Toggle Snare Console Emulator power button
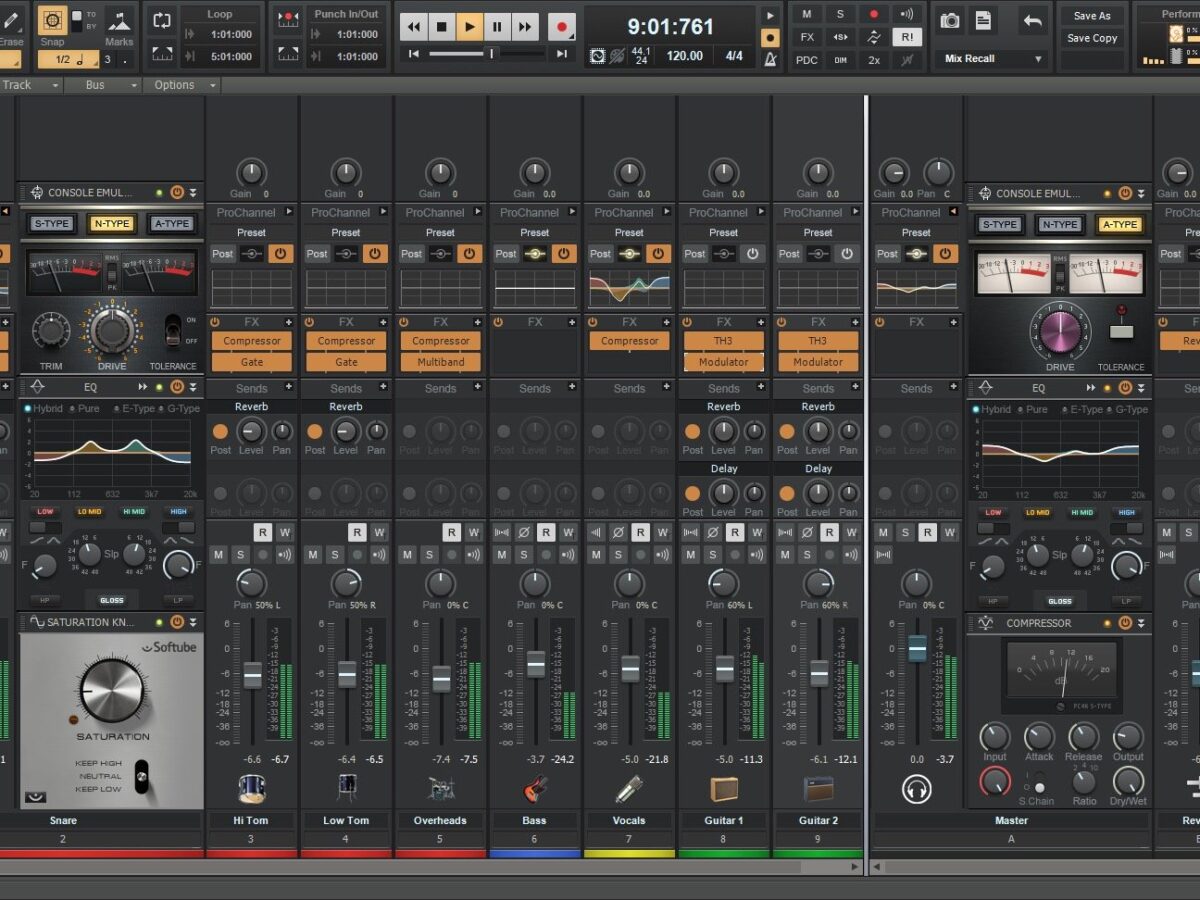The height and width of the screenshot is (900, 1200). pyautogui.click(x=177, y=193)
